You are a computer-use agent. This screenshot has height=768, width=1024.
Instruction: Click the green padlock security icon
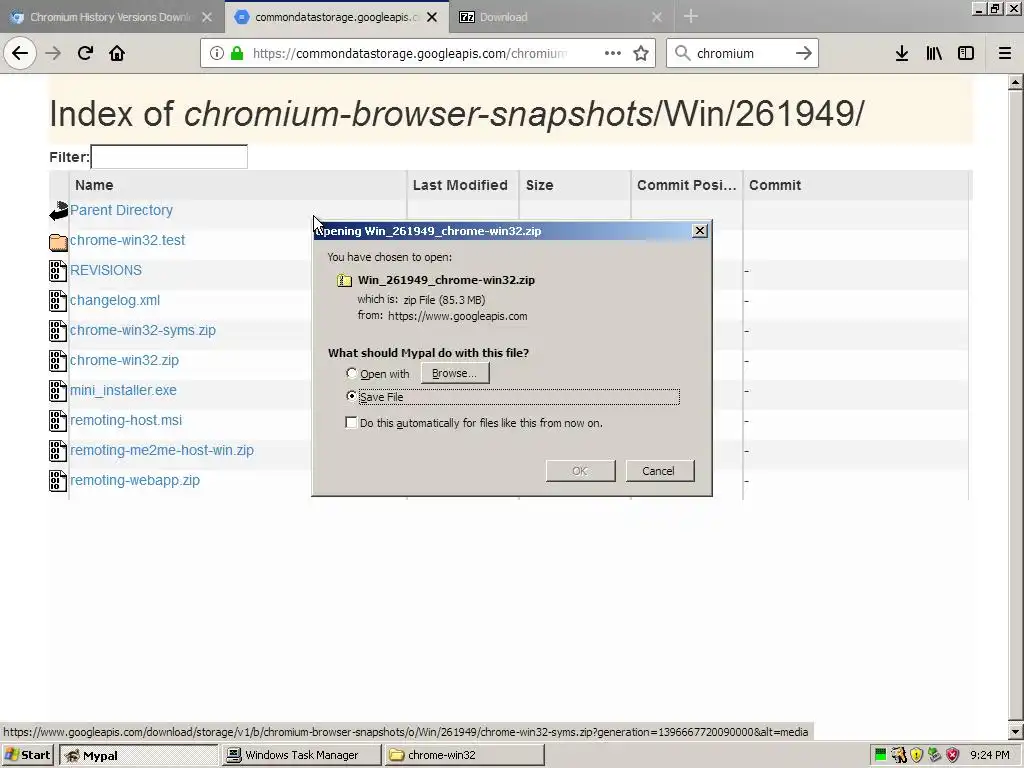point(237,53)
